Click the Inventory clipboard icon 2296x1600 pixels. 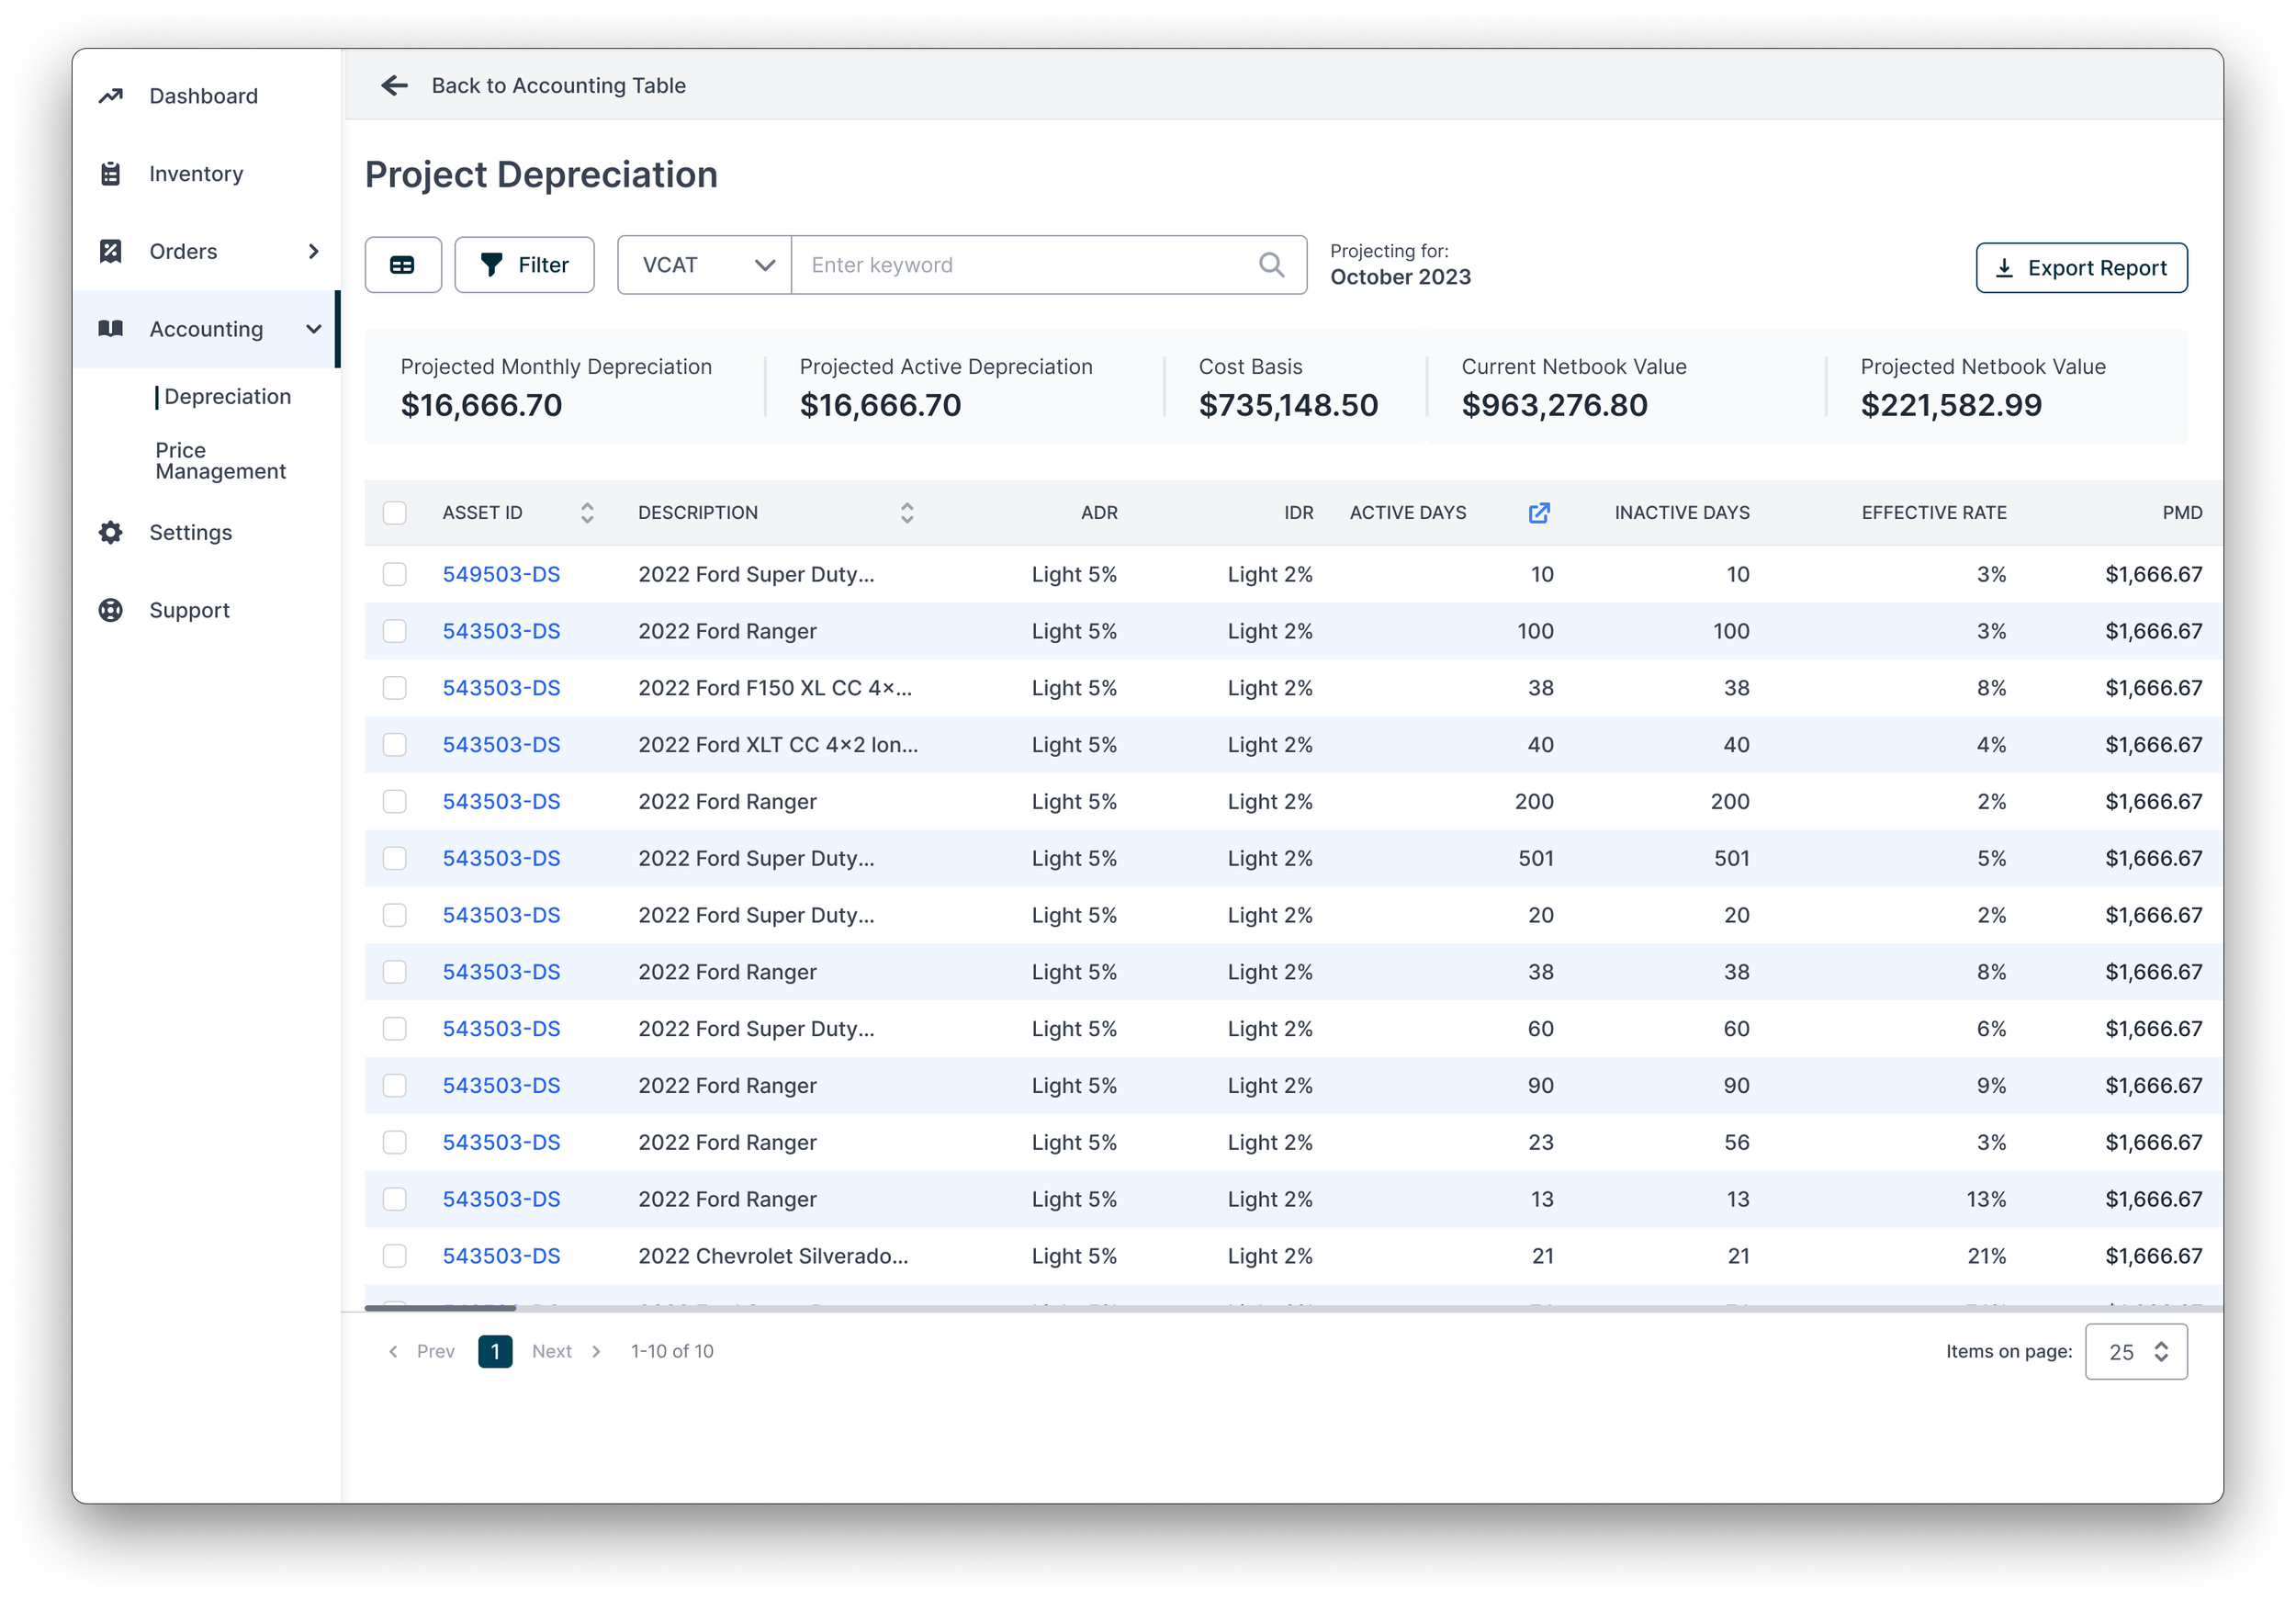111,174
